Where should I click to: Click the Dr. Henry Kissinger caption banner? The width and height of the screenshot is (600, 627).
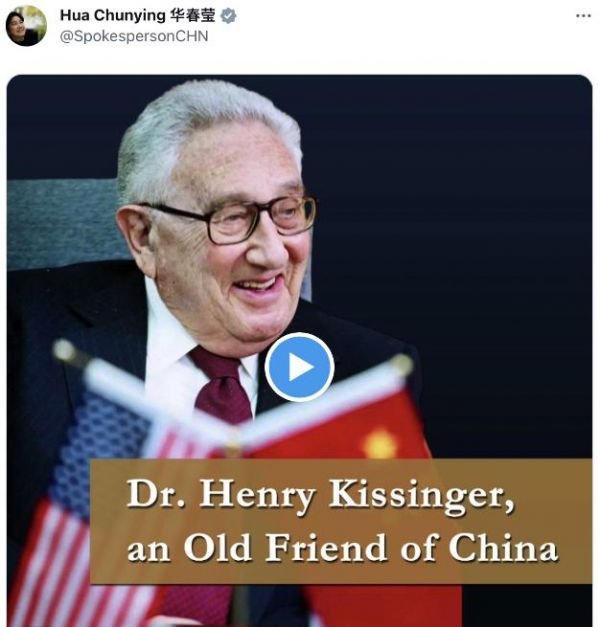(x=341, y=521)
